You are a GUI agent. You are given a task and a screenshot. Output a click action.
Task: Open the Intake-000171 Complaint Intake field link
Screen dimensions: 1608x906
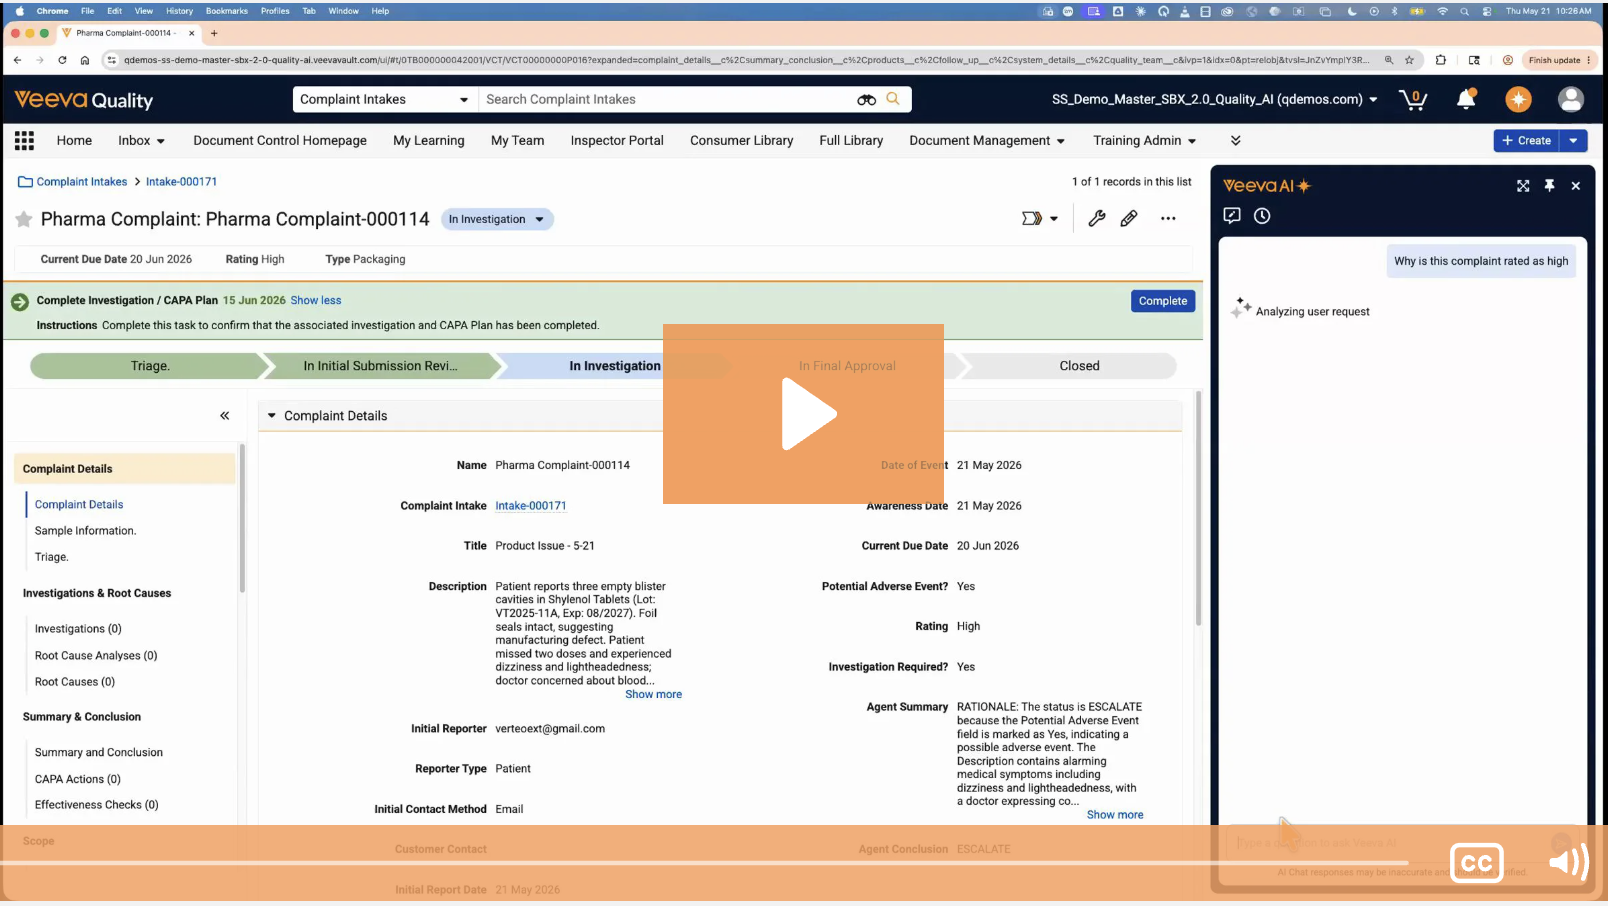pyautogui.click(x=531, y=506)
